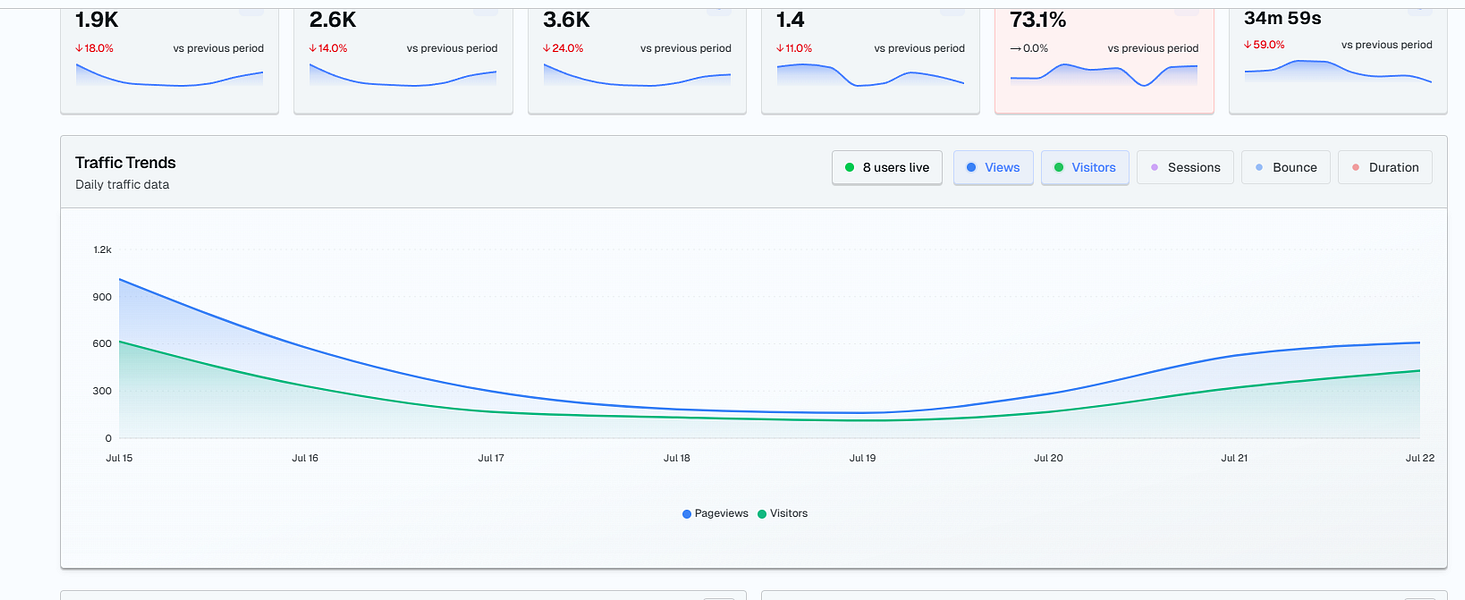Click the 18.0% decrease indicator
Image resolution: width=1465 pixels, height=600 pixels.
coord(94,48)
